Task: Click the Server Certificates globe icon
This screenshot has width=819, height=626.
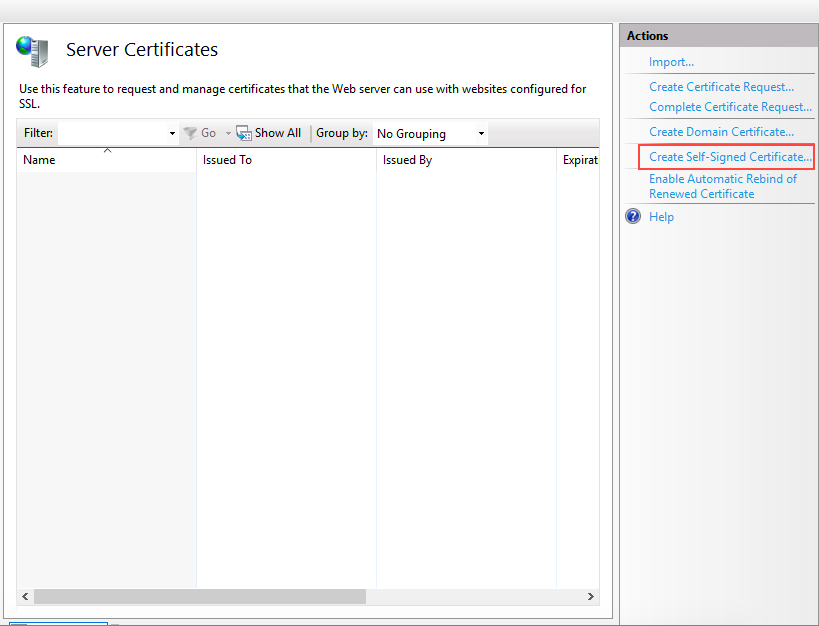Action: coord(32,51)
